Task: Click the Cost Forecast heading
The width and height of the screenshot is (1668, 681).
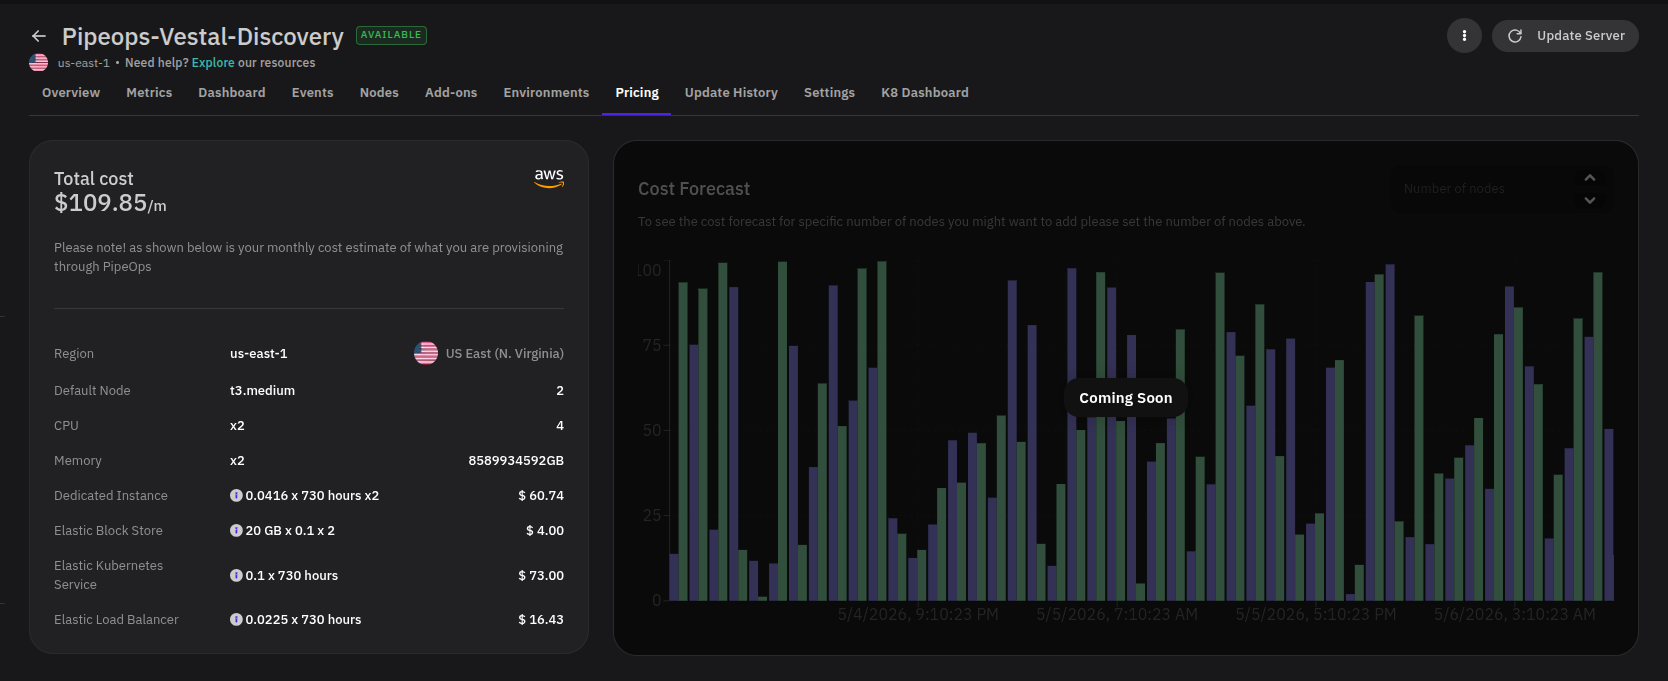Action: pos(694,189)
